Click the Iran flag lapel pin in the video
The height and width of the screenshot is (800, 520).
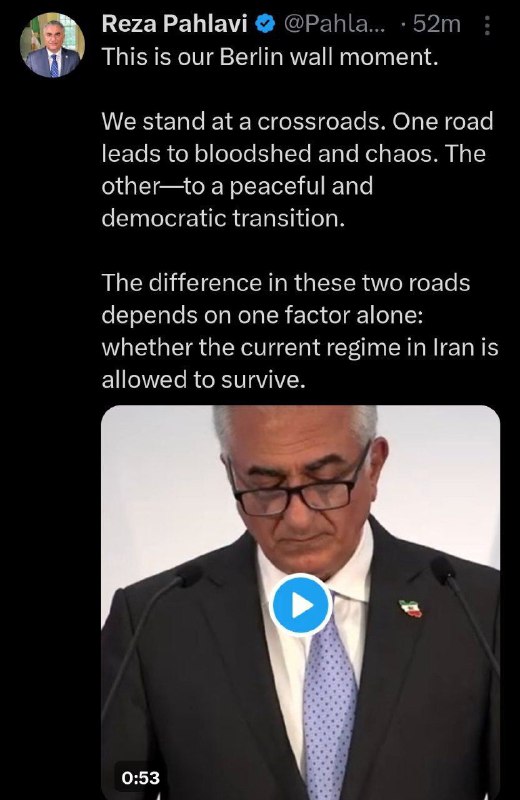[411, 608]
